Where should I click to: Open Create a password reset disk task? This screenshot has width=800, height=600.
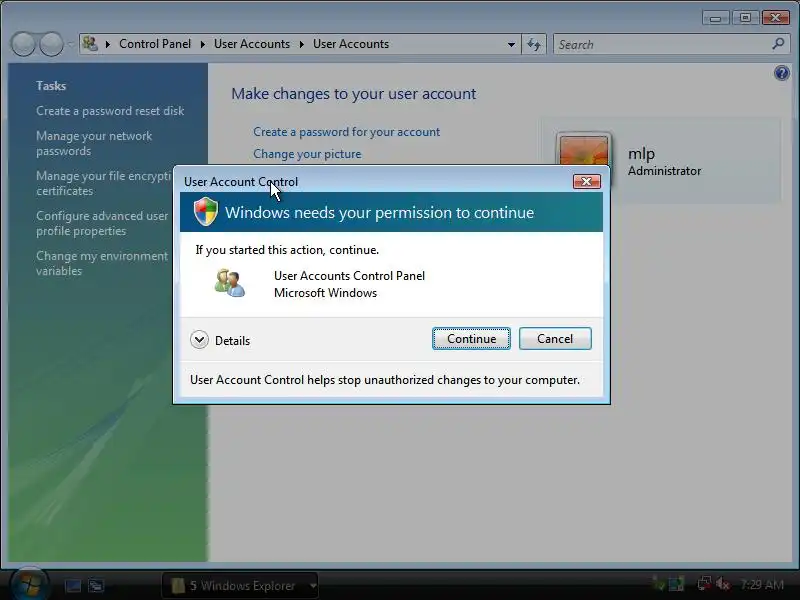coord(110,111)
